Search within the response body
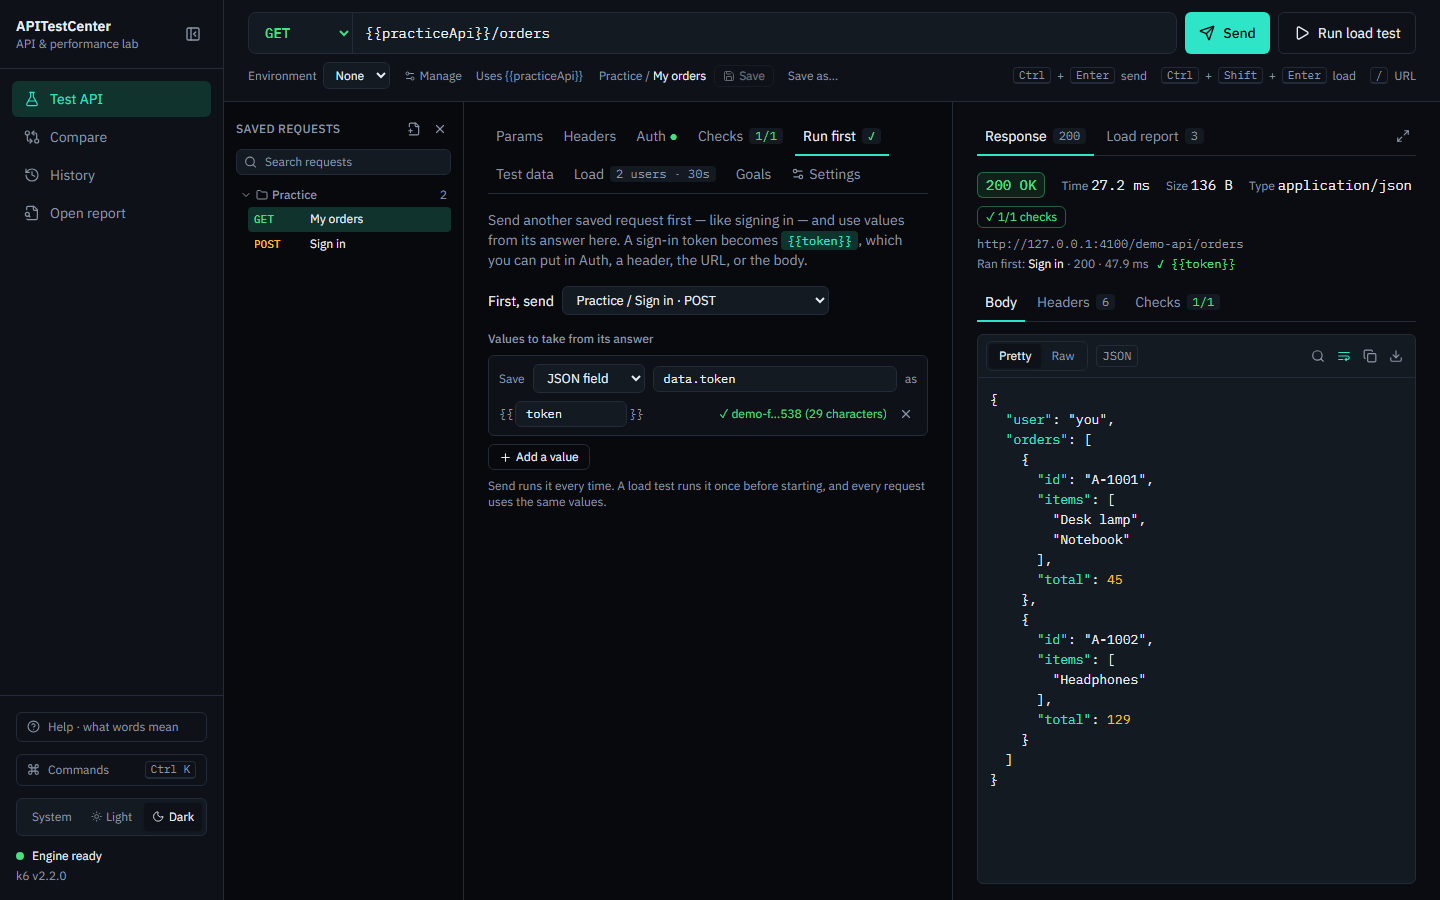1440x900 pixels. point(1318,356)
